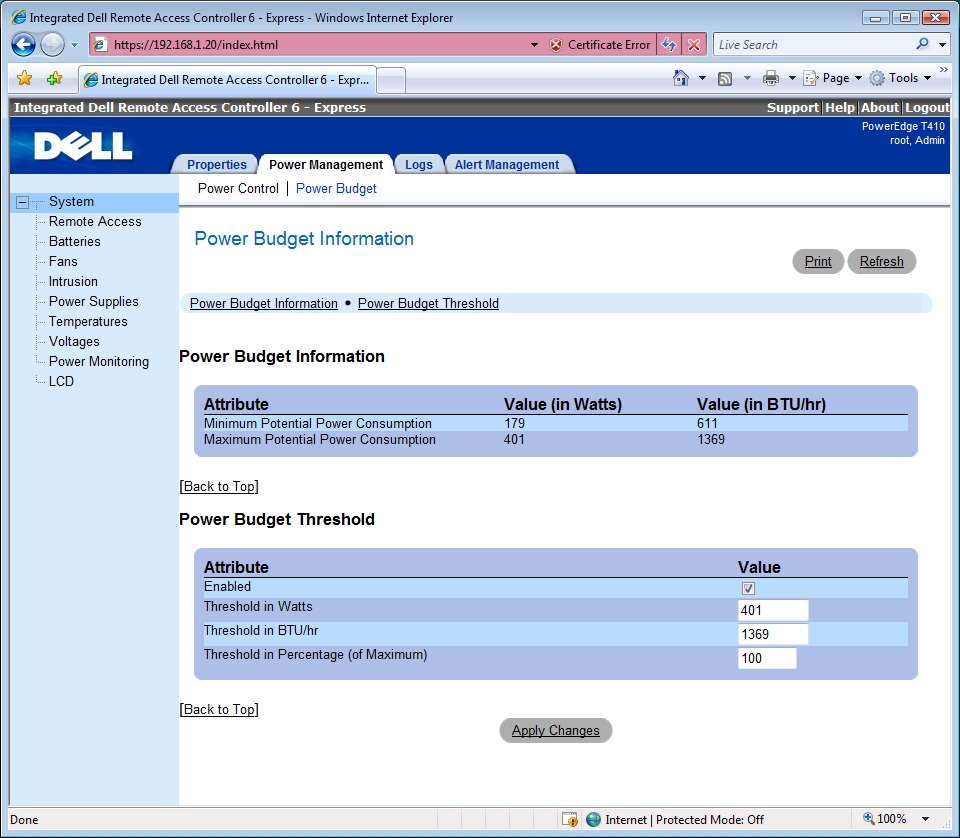This screenshot has height=838, width=960.
Task: Click the red Stop loading icon
Action: click(x=694, y=45)
